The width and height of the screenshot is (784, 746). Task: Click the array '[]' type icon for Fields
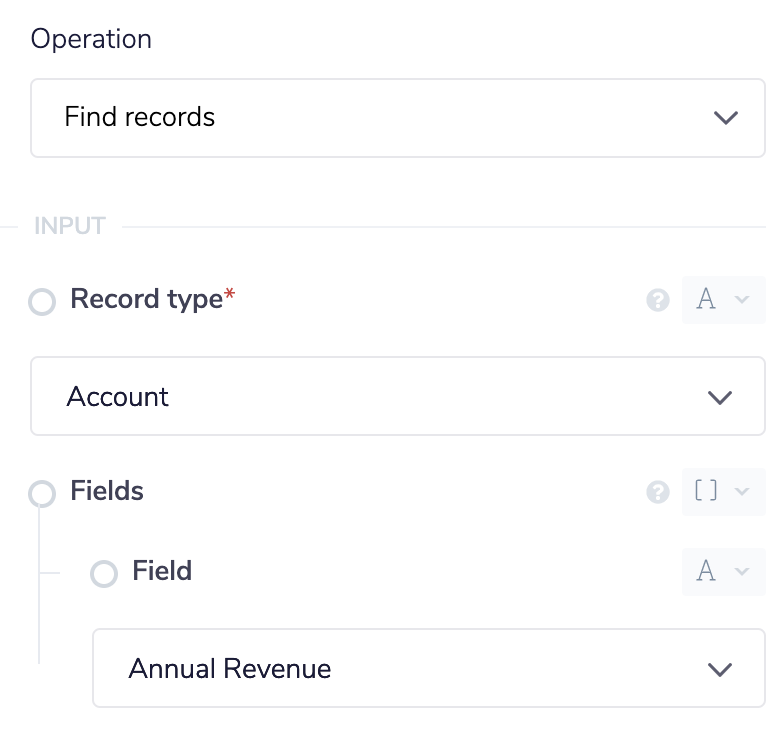(x=706, y=492)
